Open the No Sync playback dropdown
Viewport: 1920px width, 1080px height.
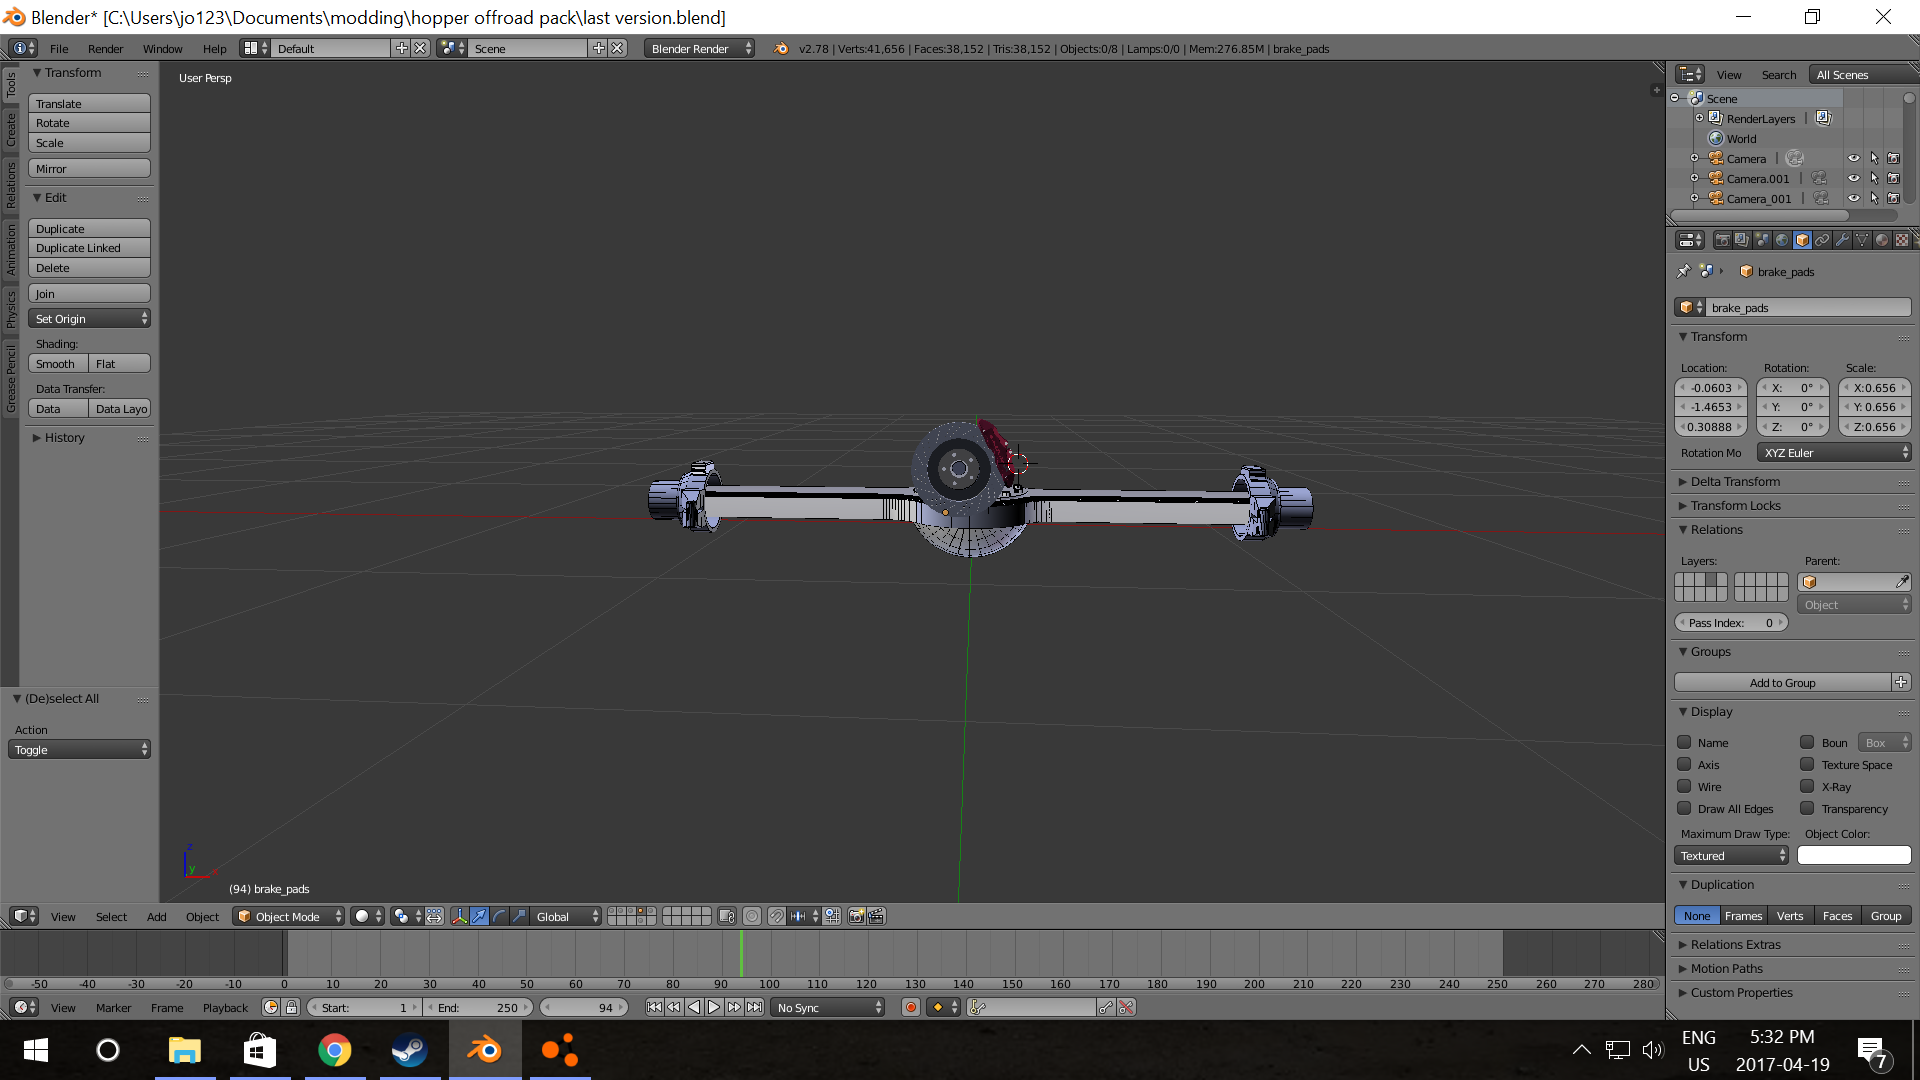click(828, 1007)
